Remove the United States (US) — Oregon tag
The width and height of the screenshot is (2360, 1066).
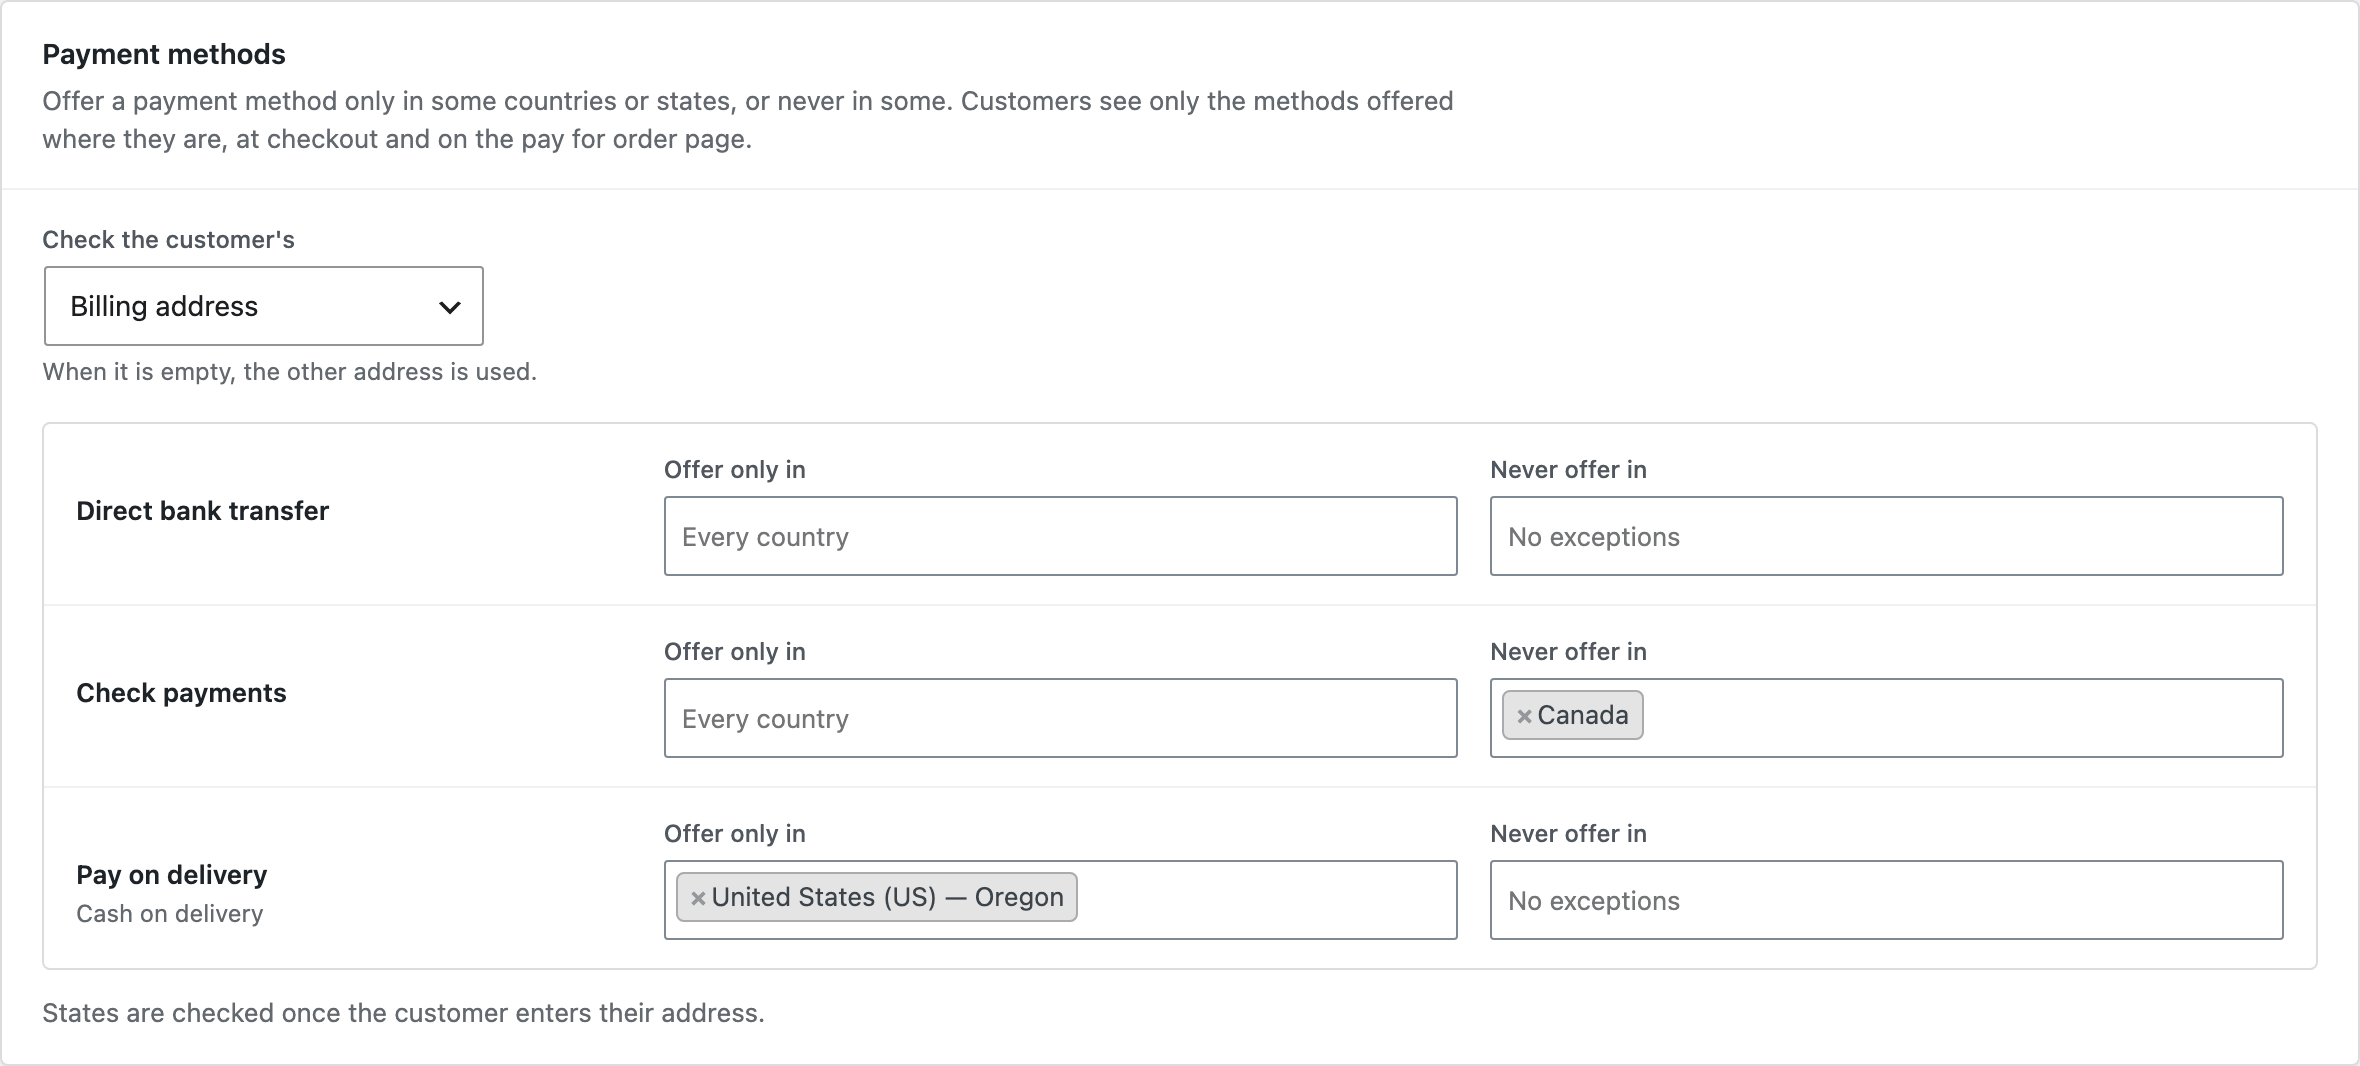click(x=698, y=898)
